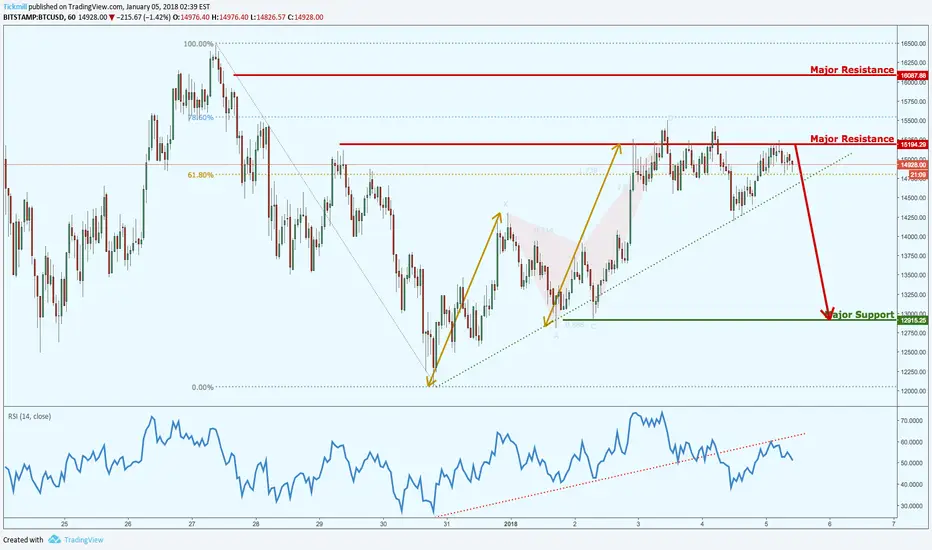Click the date label 7 on time axis

click(x=893, y=524)
